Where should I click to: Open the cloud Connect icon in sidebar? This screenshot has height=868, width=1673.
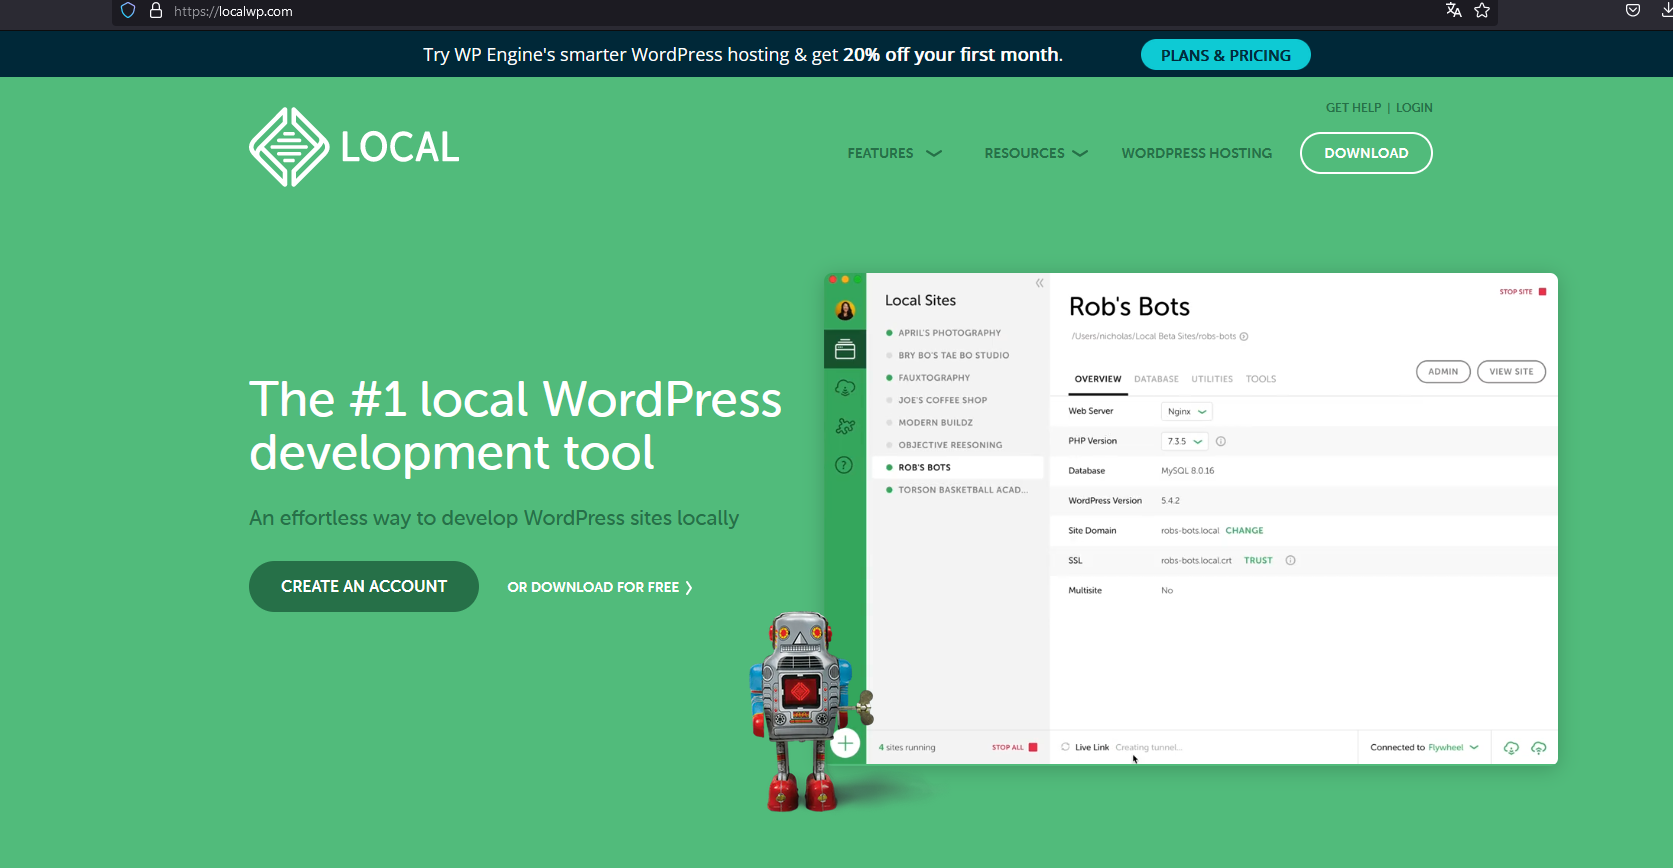click(x=845, y=388)
